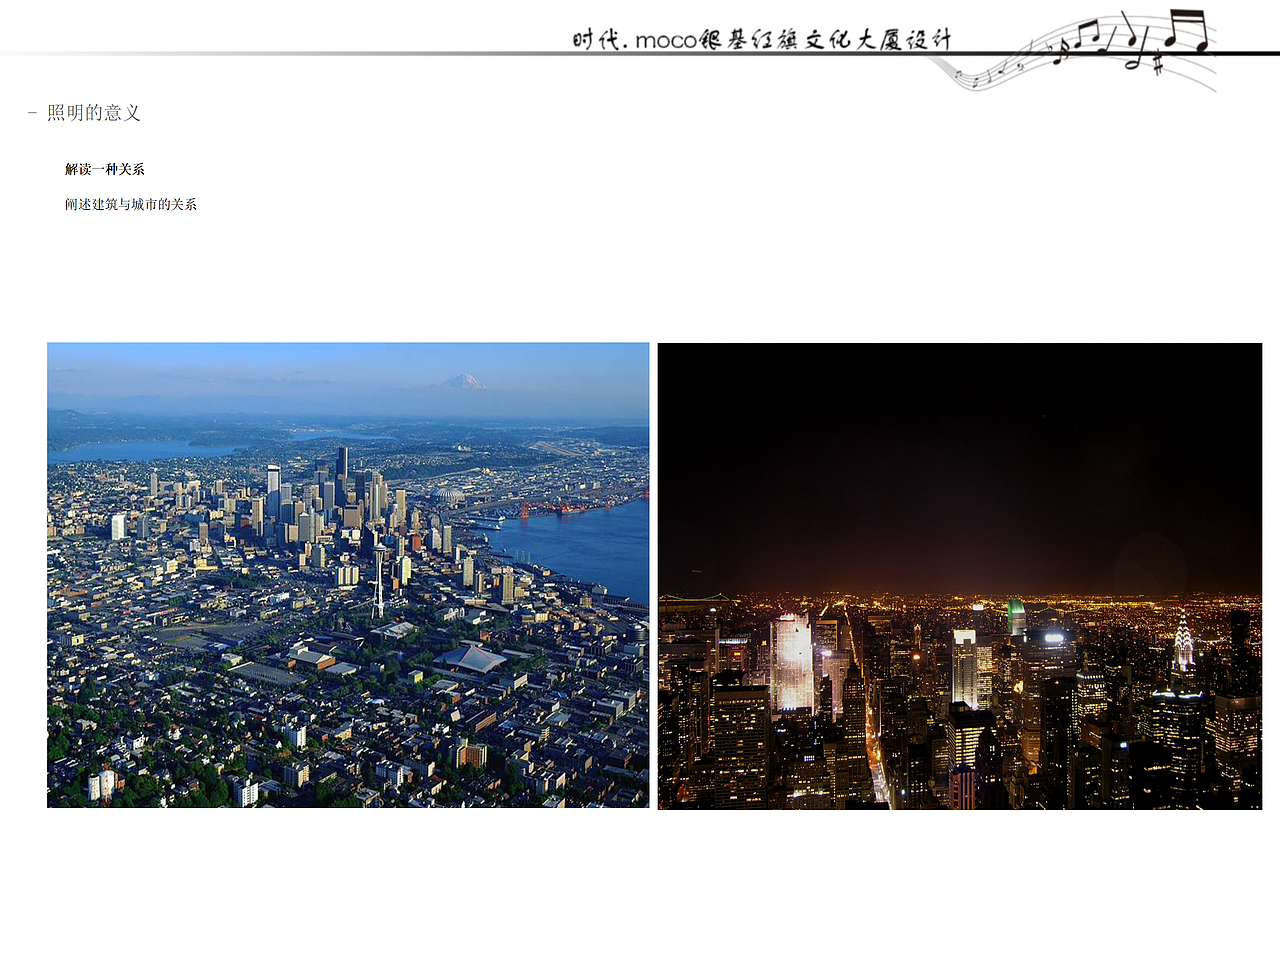
Task: Select the night skyline city photo
Action: (960, 576)
